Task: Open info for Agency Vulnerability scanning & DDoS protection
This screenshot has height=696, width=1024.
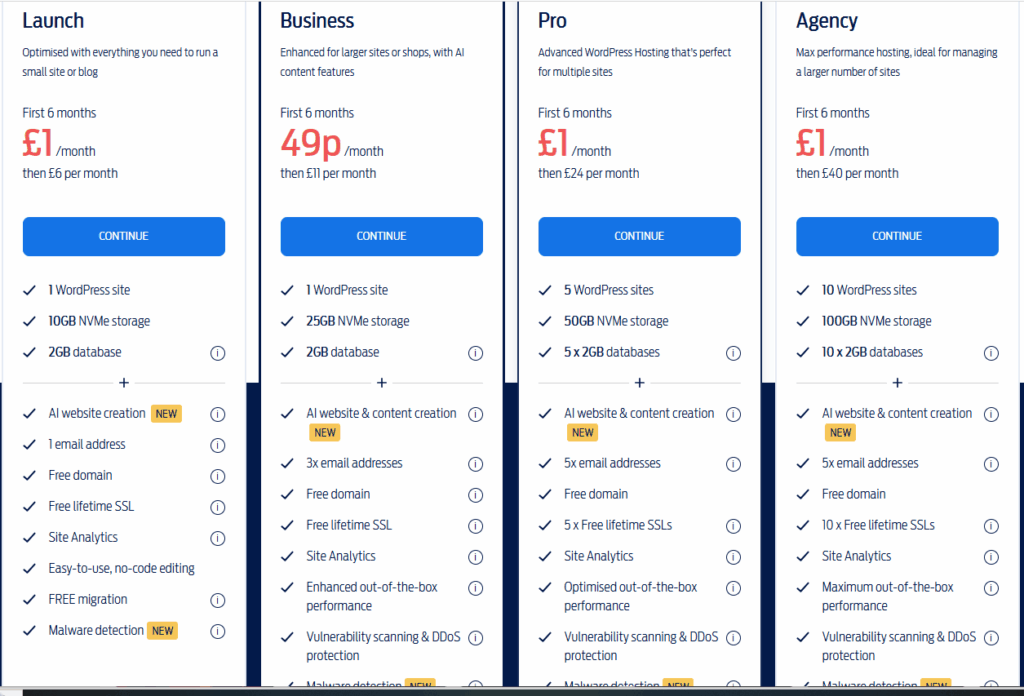Action: [991, 638]
